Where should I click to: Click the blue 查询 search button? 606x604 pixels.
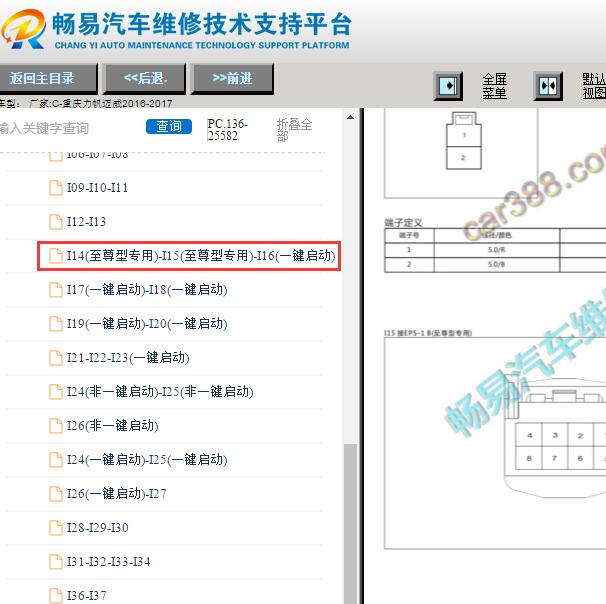tap(169, 126)
